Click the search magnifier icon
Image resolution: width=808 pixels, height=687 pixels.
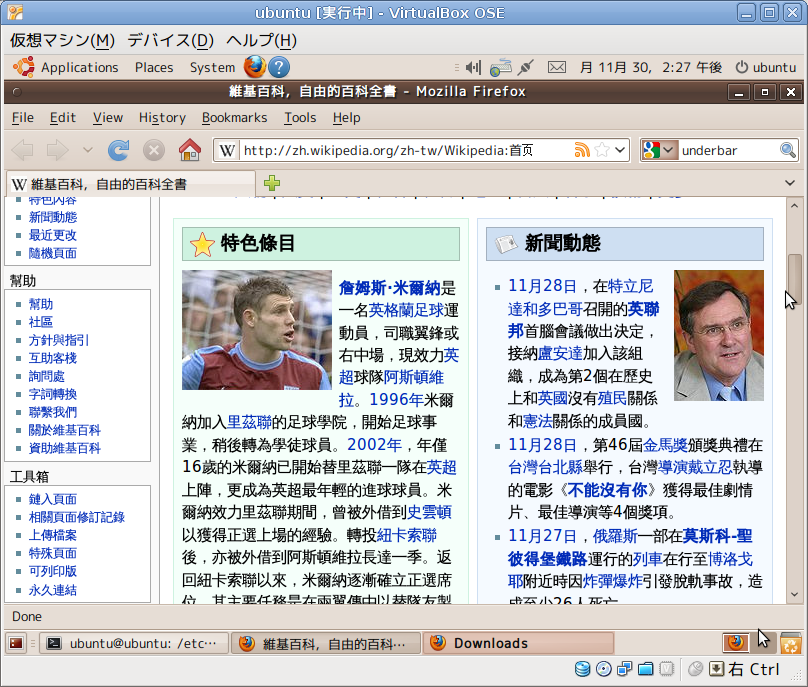[x=788, y=150]
